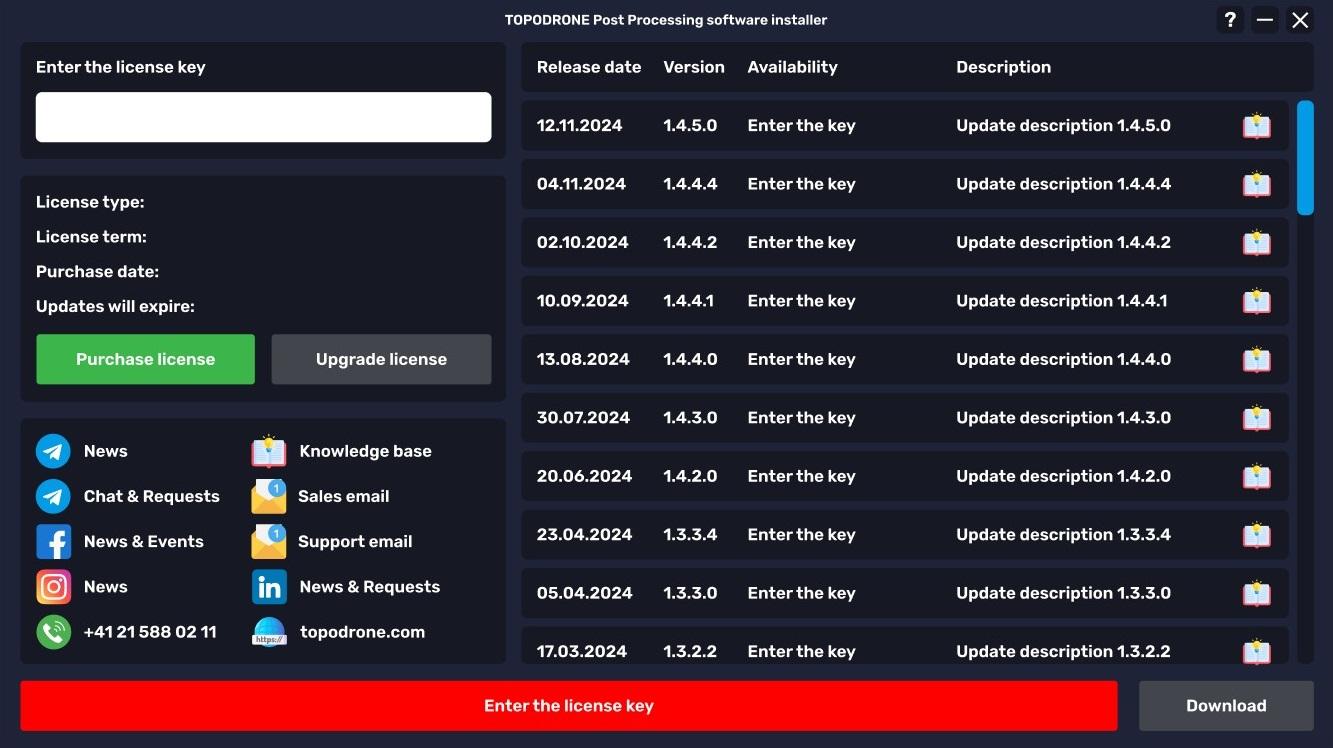Open description book icon for version 1.4.5.0

click(x=1256, y=126)
